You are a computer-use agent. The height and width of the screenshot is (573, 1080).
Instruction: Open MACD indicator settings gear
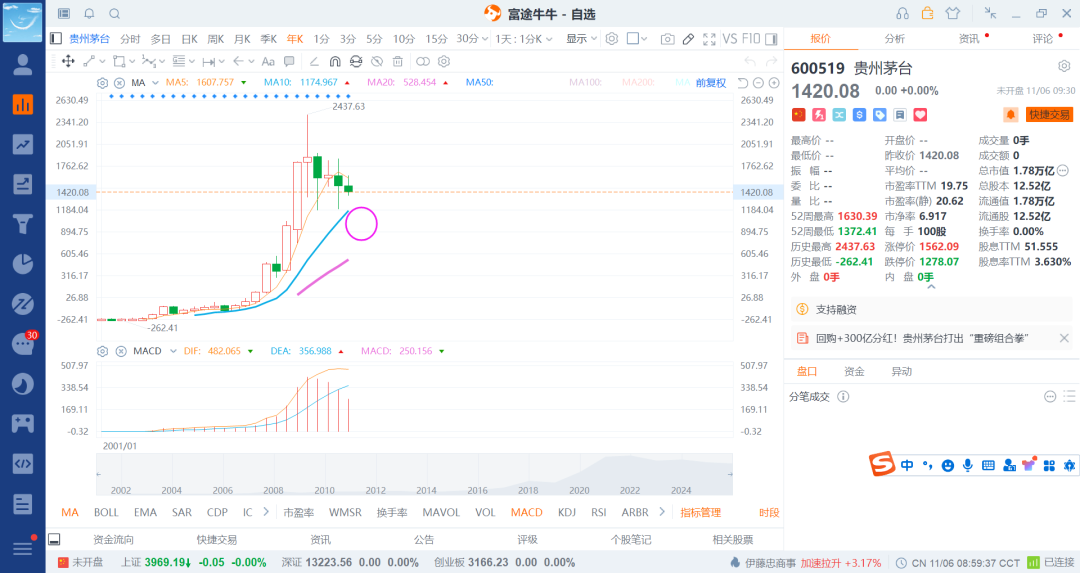[103, 351]
